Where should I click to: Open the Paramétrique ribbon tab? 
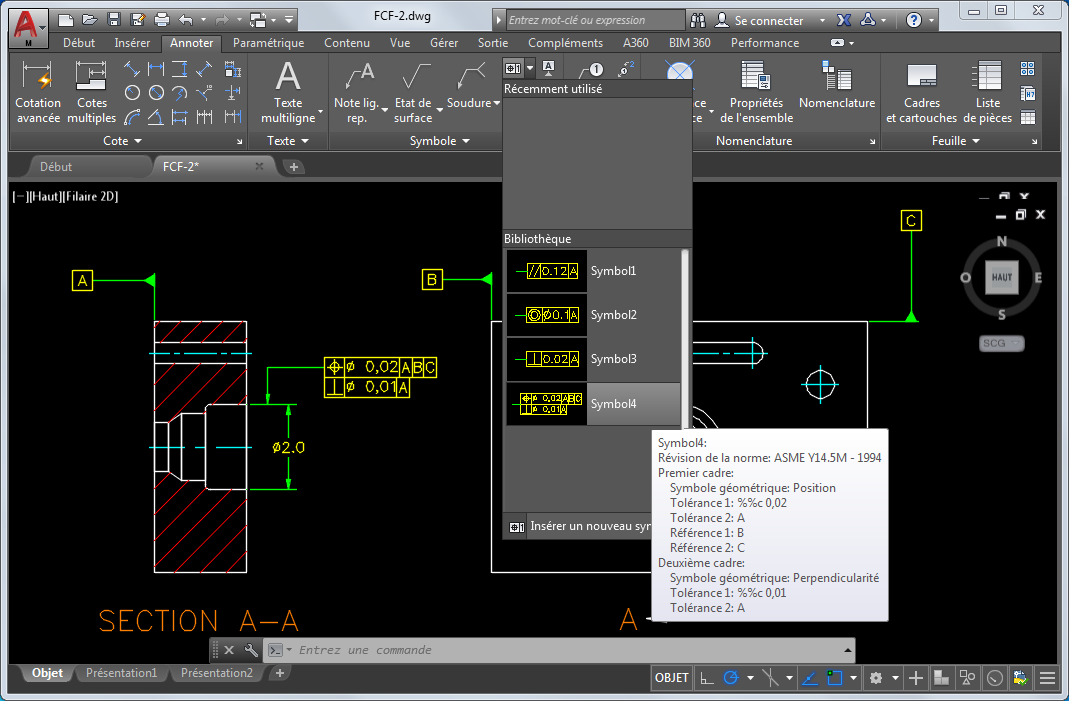[269, 42]
